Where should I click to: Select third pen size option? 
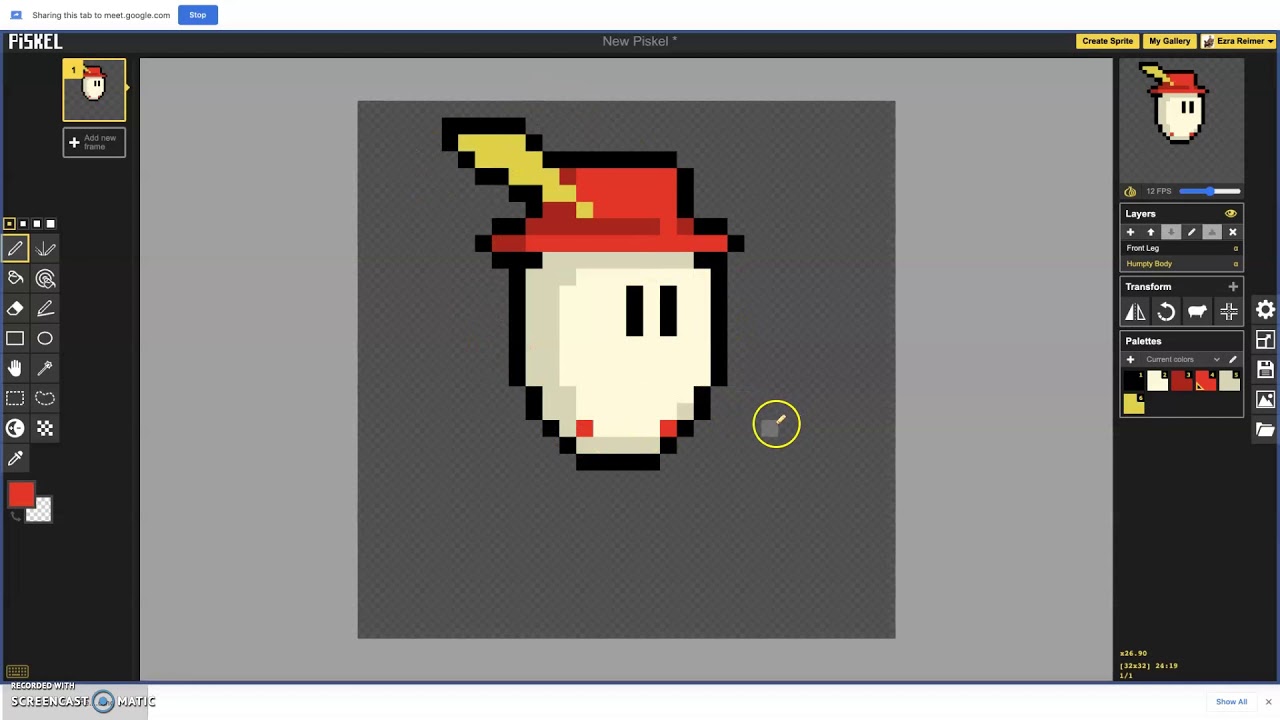(x=37, y=224)
